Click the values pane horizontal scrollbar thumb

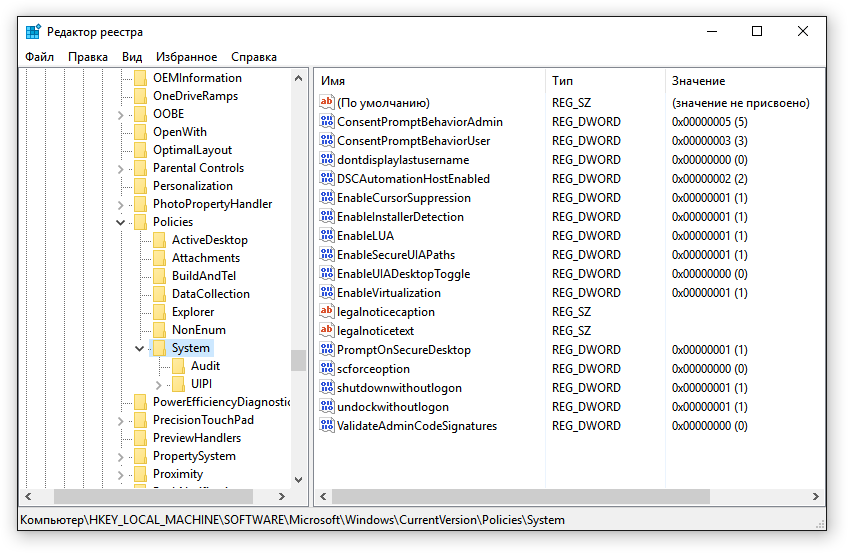[x=521, y=496]
